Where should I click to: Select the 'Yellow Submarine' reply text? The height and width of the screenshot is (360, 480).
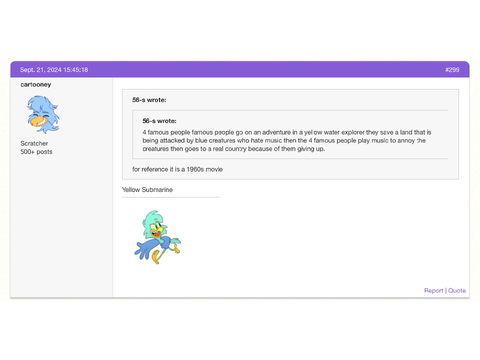pyautogui.click(x=147, y=190)
